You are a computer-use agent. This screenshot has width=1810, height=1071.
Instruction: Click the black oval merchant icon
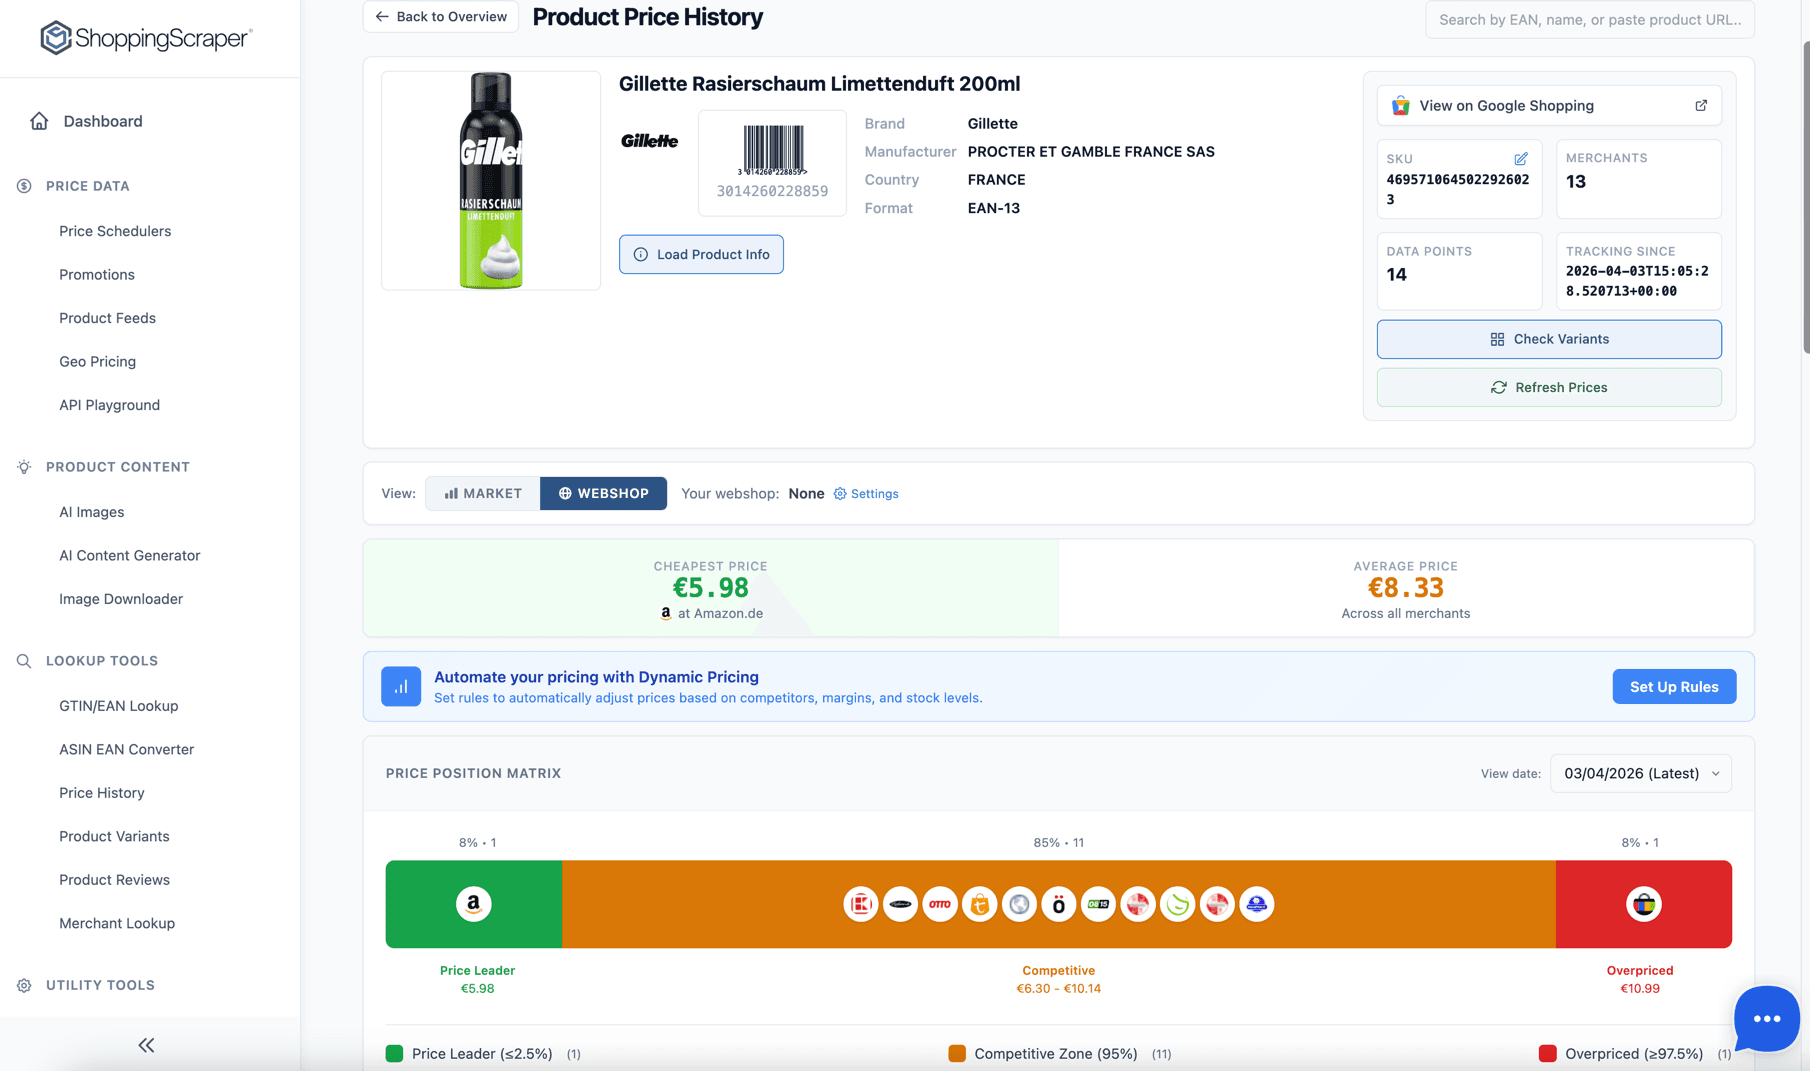click(901, 904)
